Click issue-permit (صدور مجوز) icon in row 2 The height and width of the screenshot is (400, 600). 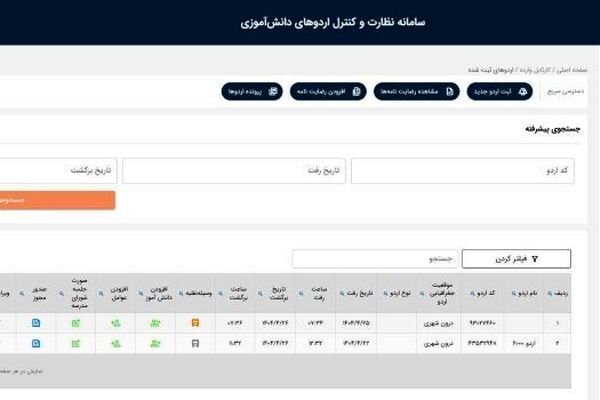point(36,343)
